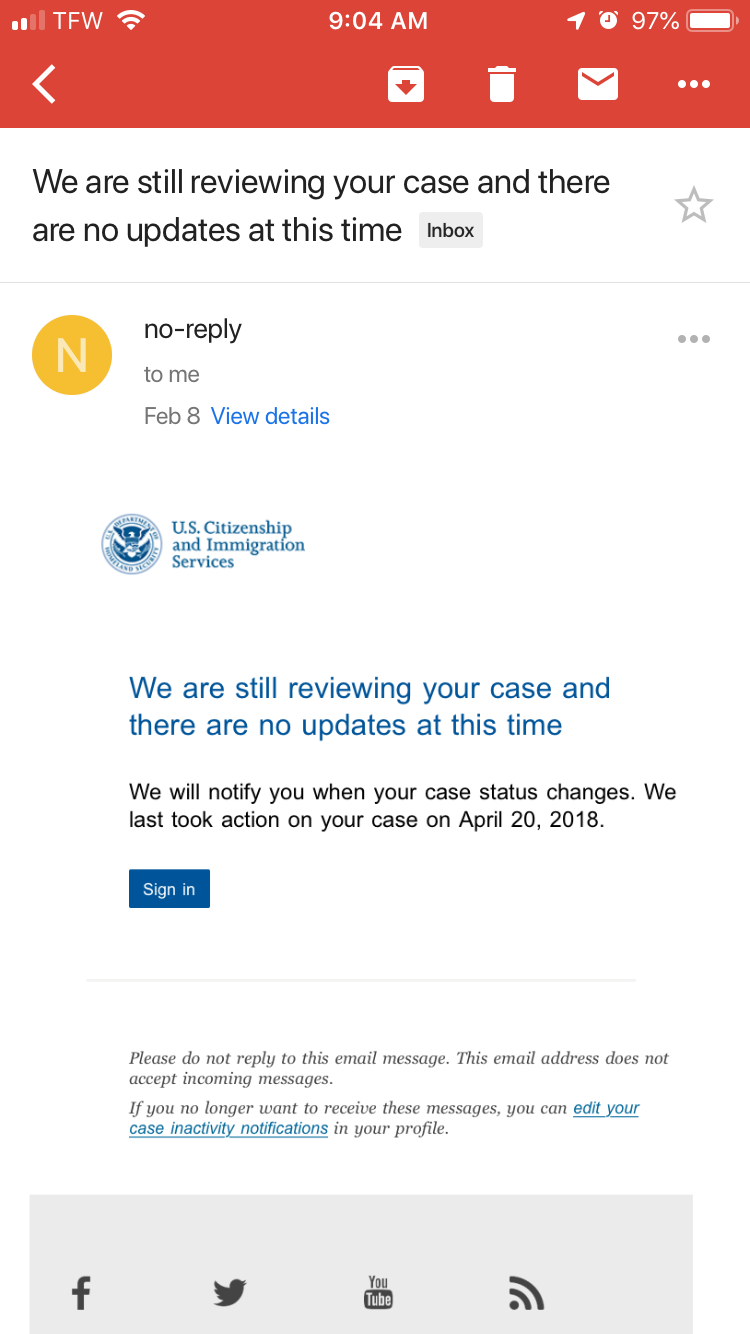Tap the no-reply sender name
Viewport: 750px width, 1334px height.
pyautogui.click(x=193, y=329)
